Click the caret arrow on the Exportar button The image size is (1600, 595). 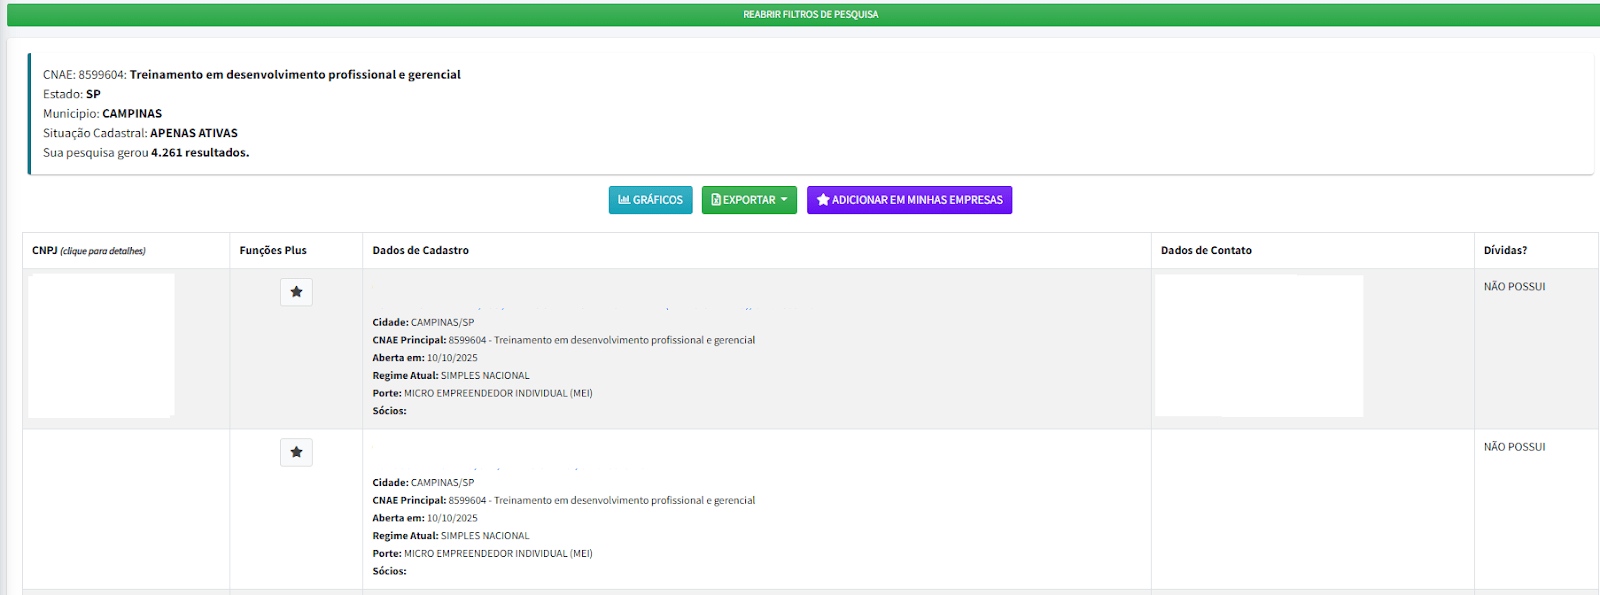pyautogui.click(x=784, y=200)
